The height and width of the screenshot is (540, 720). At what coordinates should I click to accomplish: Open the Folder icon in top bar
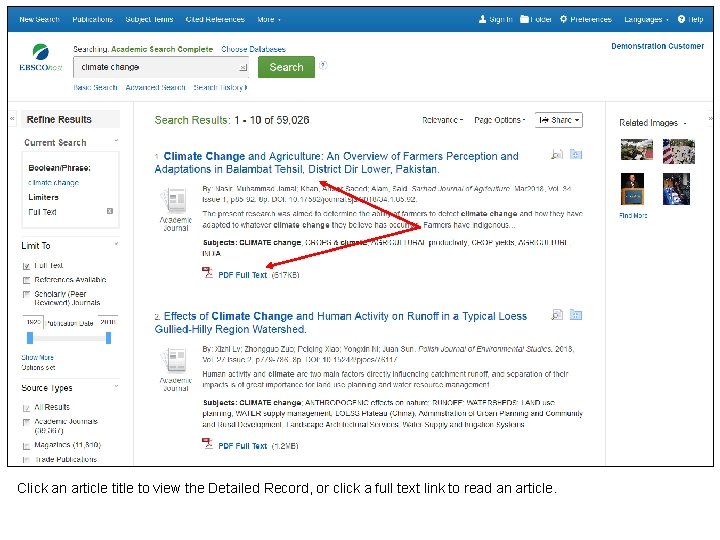pos(524,19)
